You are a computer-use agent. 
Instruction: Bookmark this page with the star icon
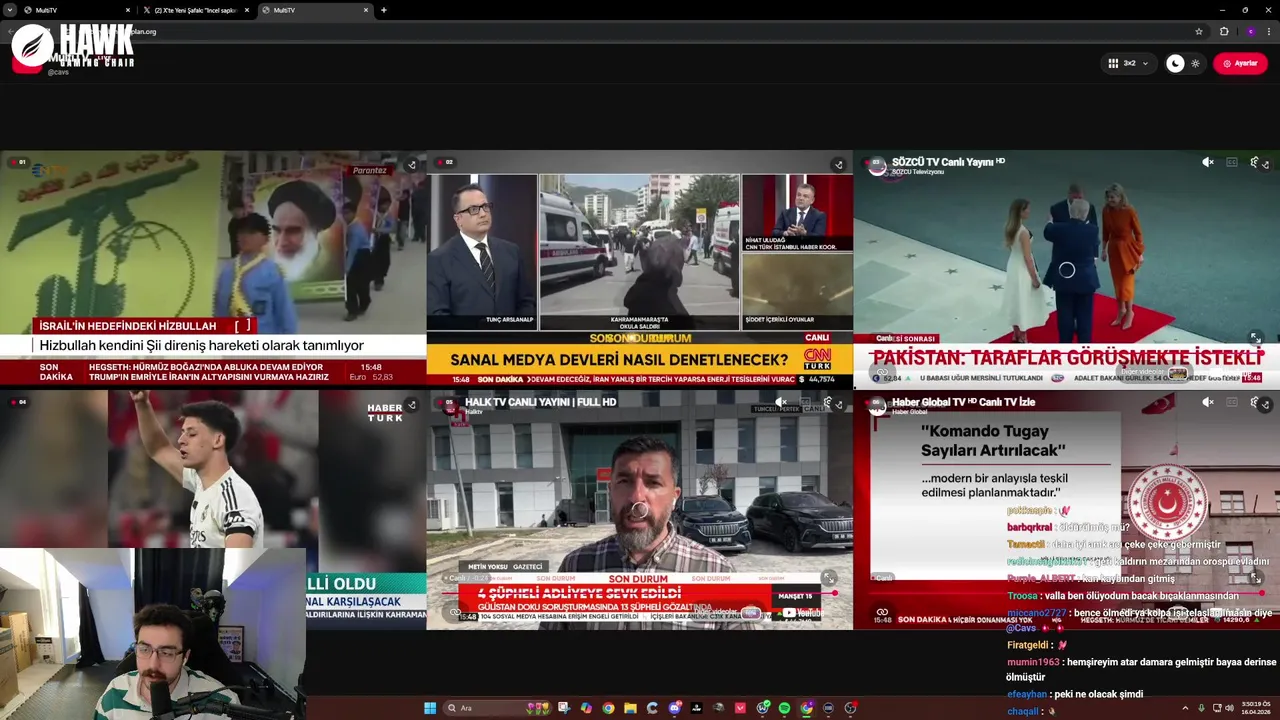tap(1199, 31)
